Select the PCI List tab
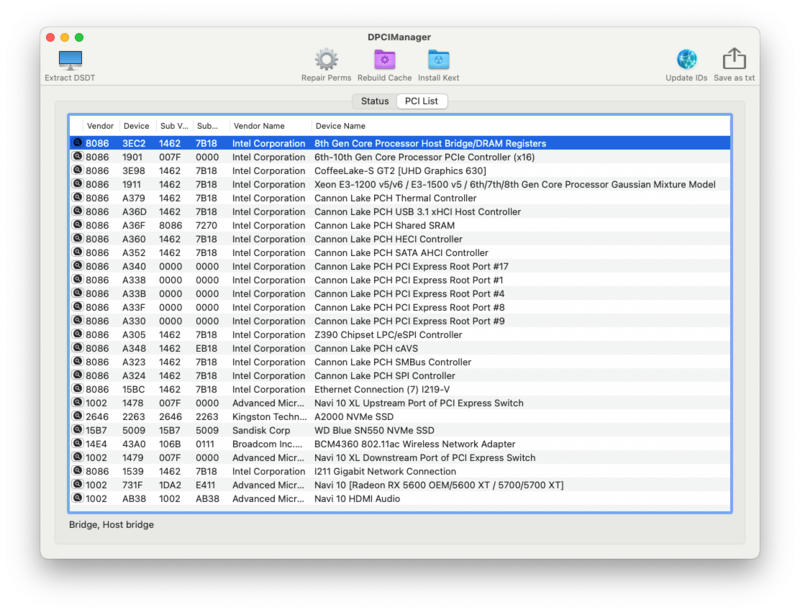This screenshot has height=612, width=800. point(421,101)
